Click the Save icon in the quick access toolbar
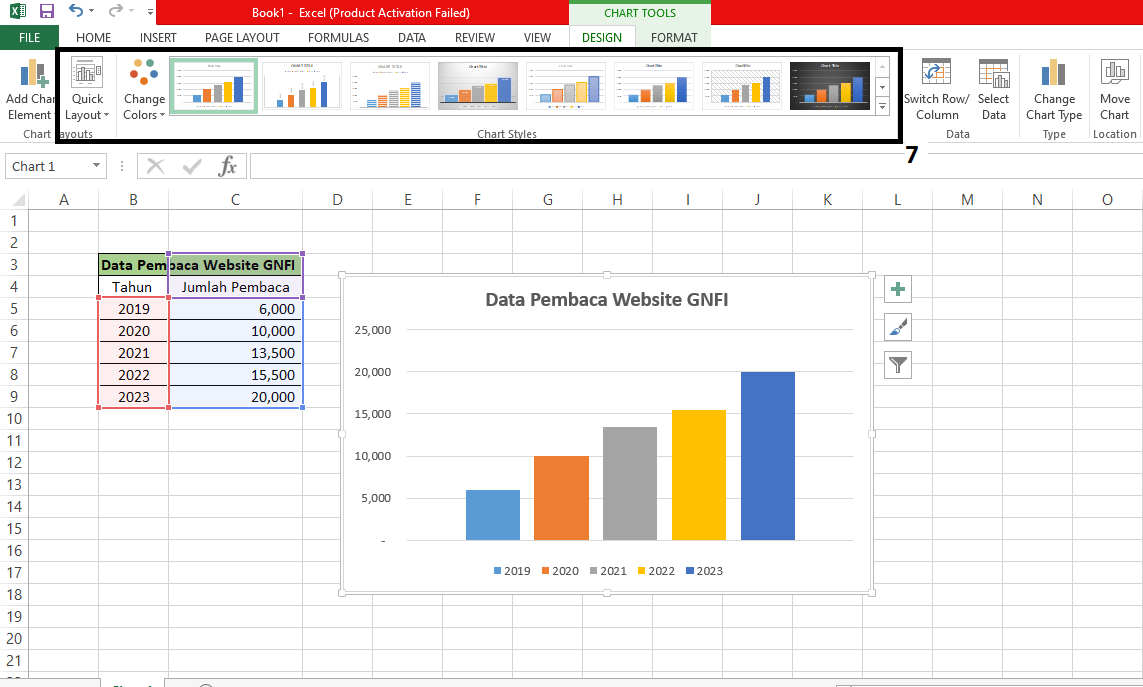This screenshot has height=687, width=1143. point(47,11)
